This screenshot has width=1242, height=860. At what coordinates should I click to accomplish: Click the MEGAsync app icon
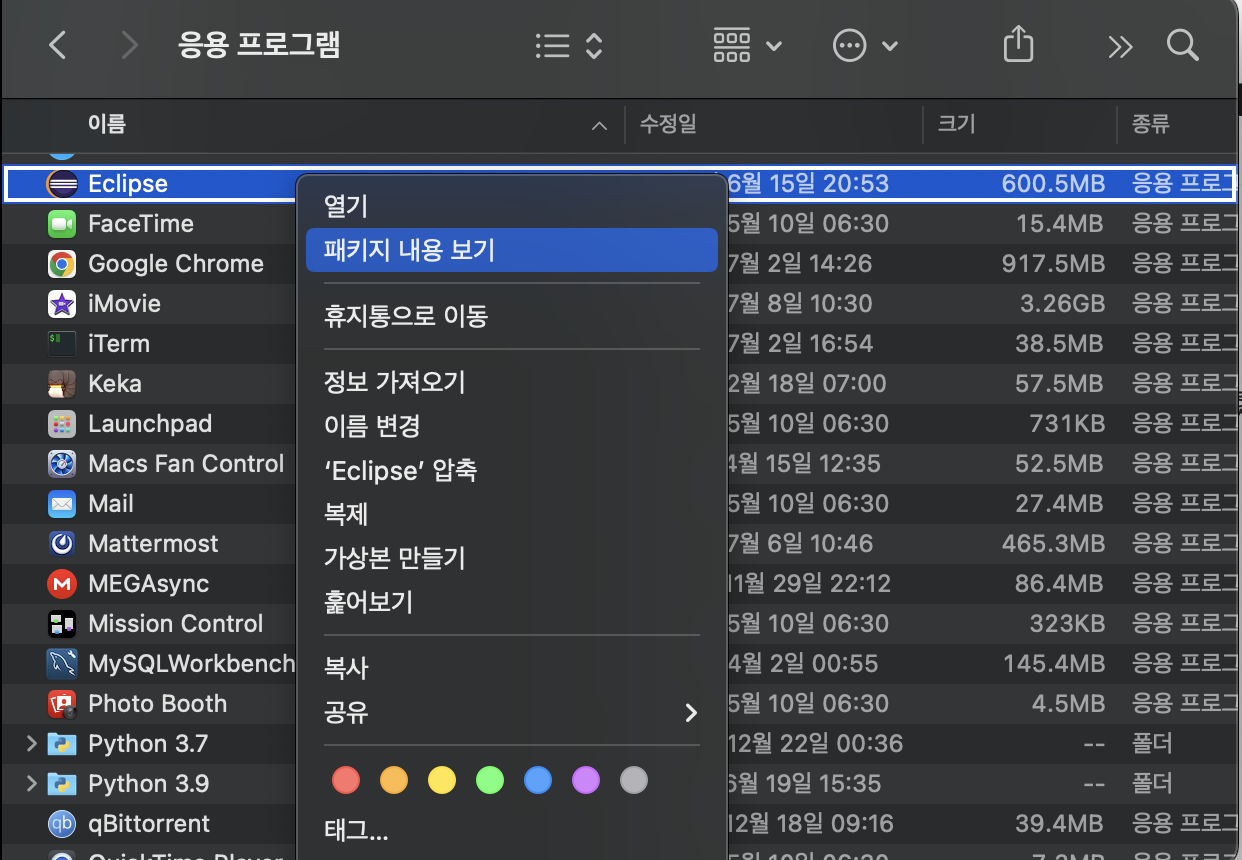pos(62,584)
